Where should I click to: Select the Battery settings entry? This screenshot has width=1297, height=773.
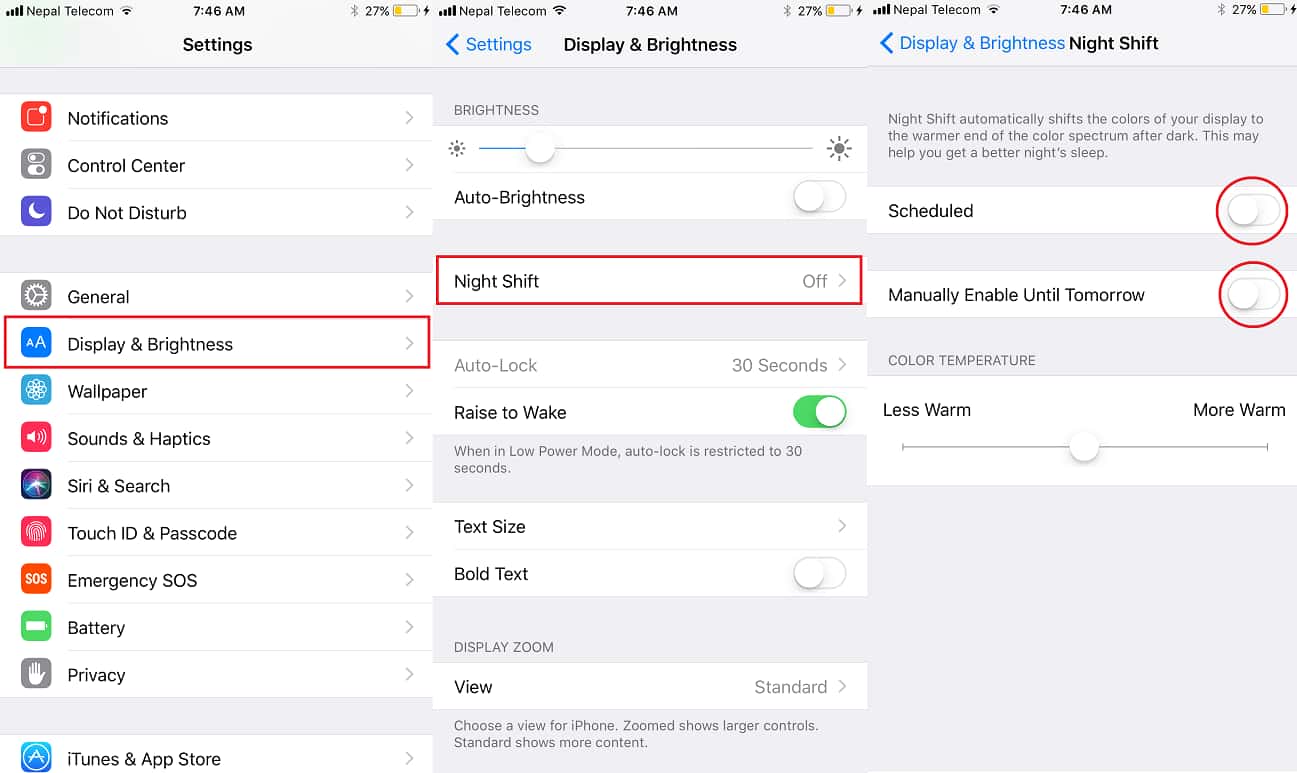(x=217, y=627)
